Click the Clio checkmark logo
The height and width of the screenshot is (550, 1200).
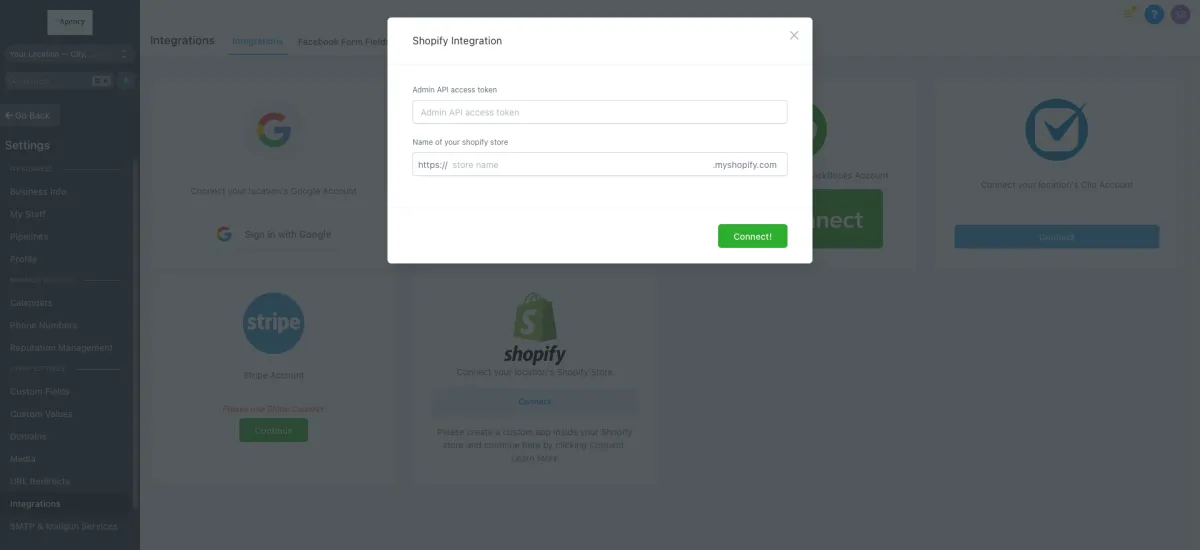coord(1056,129)
